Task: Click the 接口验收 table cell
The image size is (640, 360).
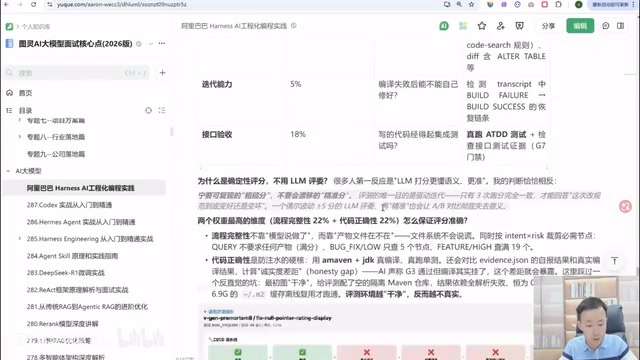Action: click(217, 135)
